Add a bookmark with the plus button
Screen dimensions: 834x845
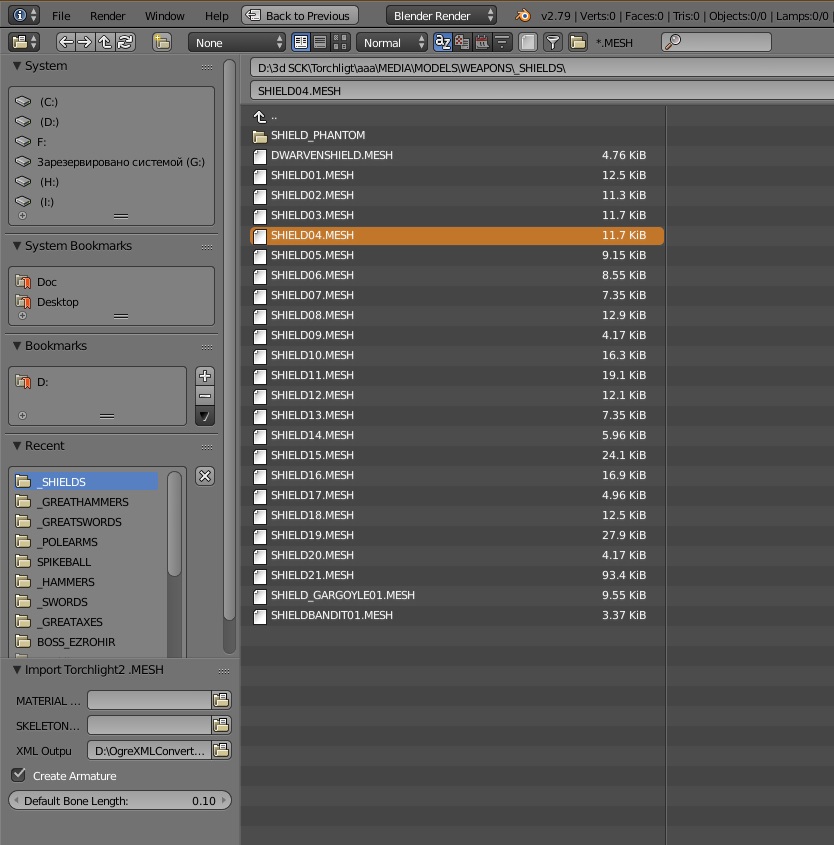(205, 376)
